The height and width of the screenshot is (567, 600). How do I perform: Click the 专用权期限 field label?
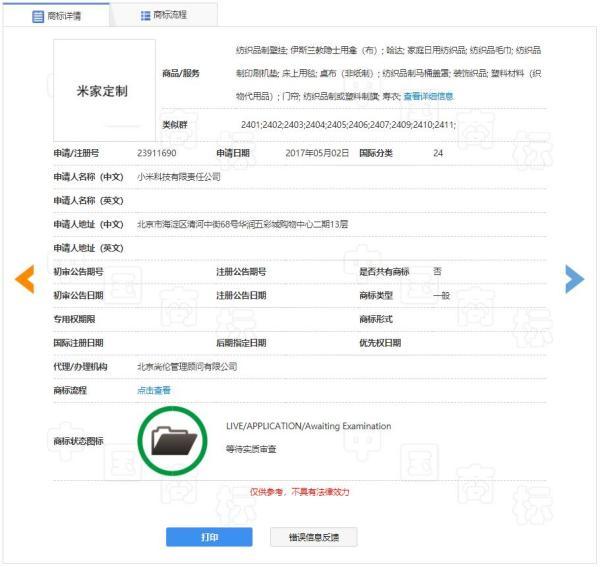coord(74,319)
